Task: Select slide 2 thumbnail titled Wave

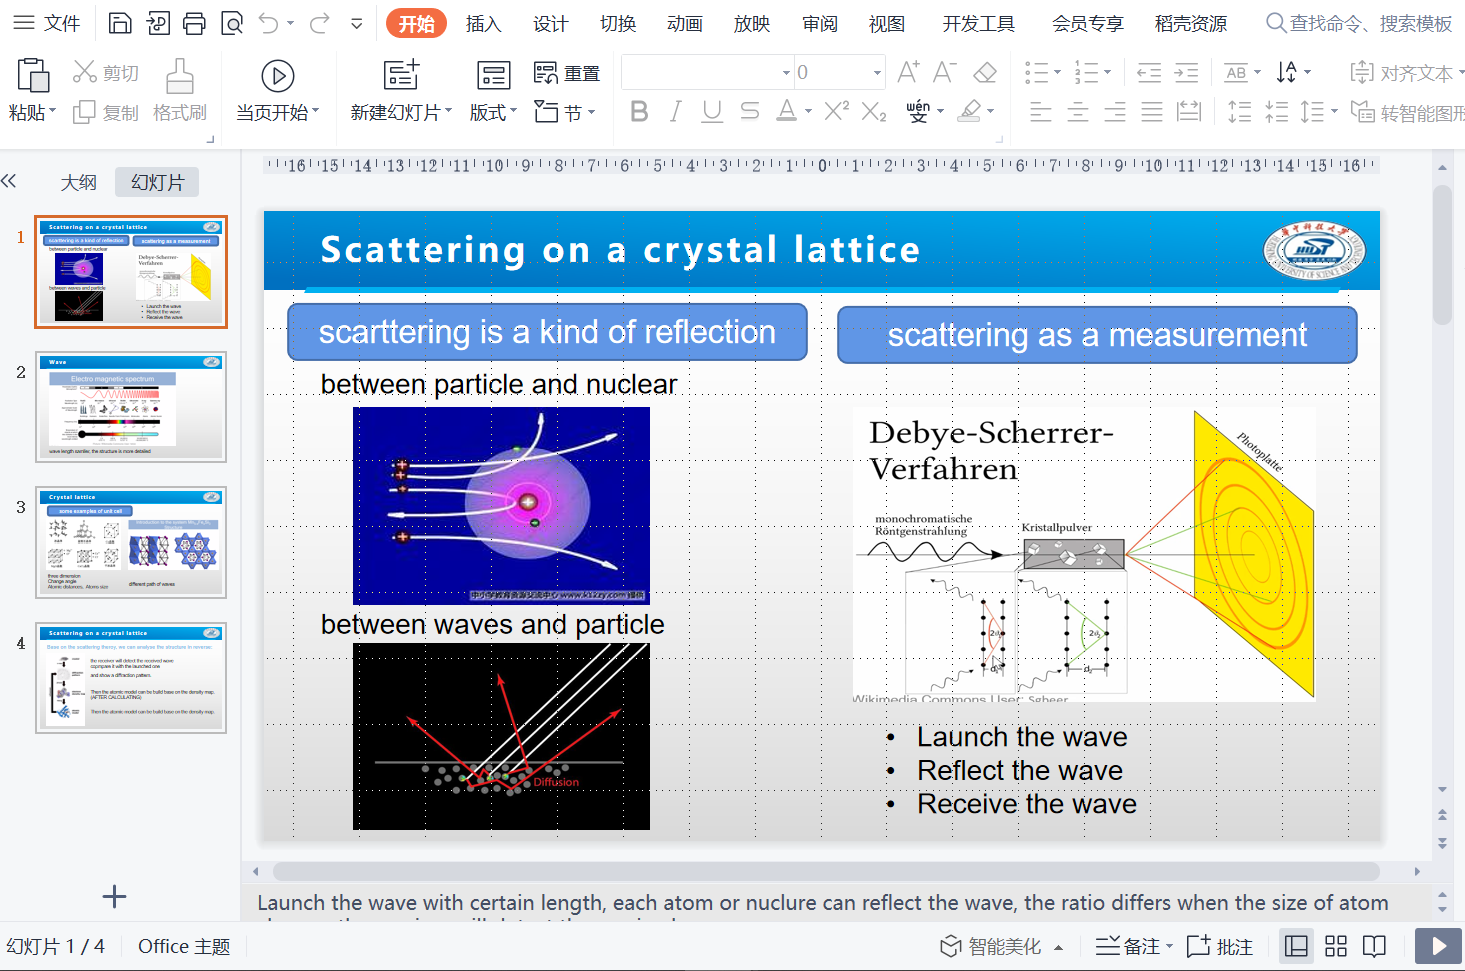Action: [x=131, y=407]
